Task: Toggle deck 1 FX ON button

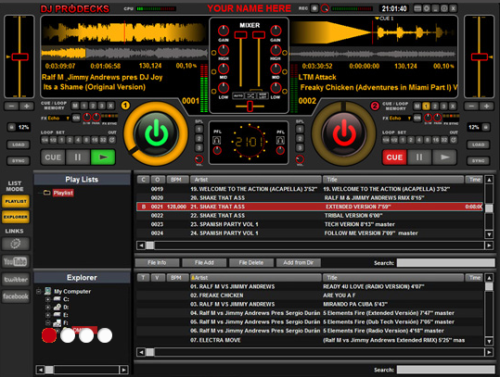Action: [76, 118]
